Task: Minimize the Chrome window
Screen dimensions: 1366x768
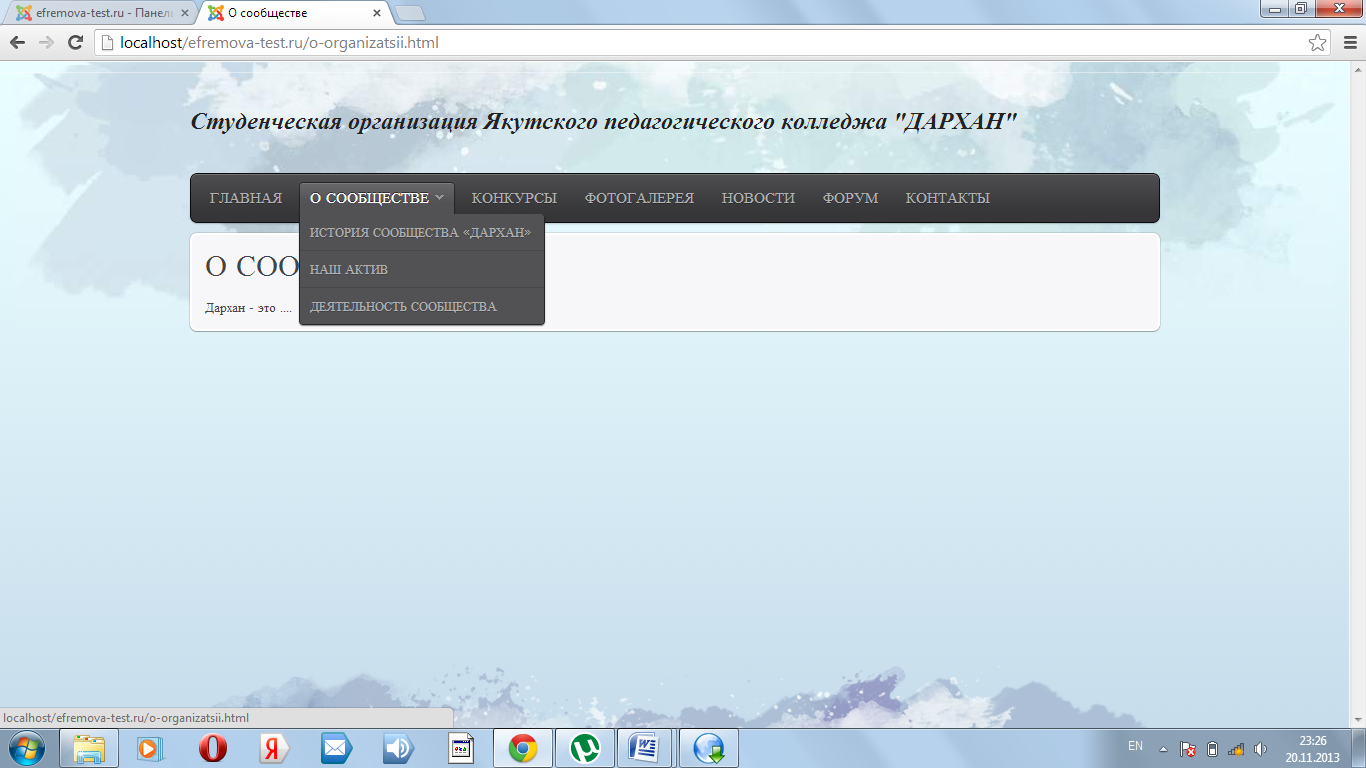Action: click(1274, 9)
